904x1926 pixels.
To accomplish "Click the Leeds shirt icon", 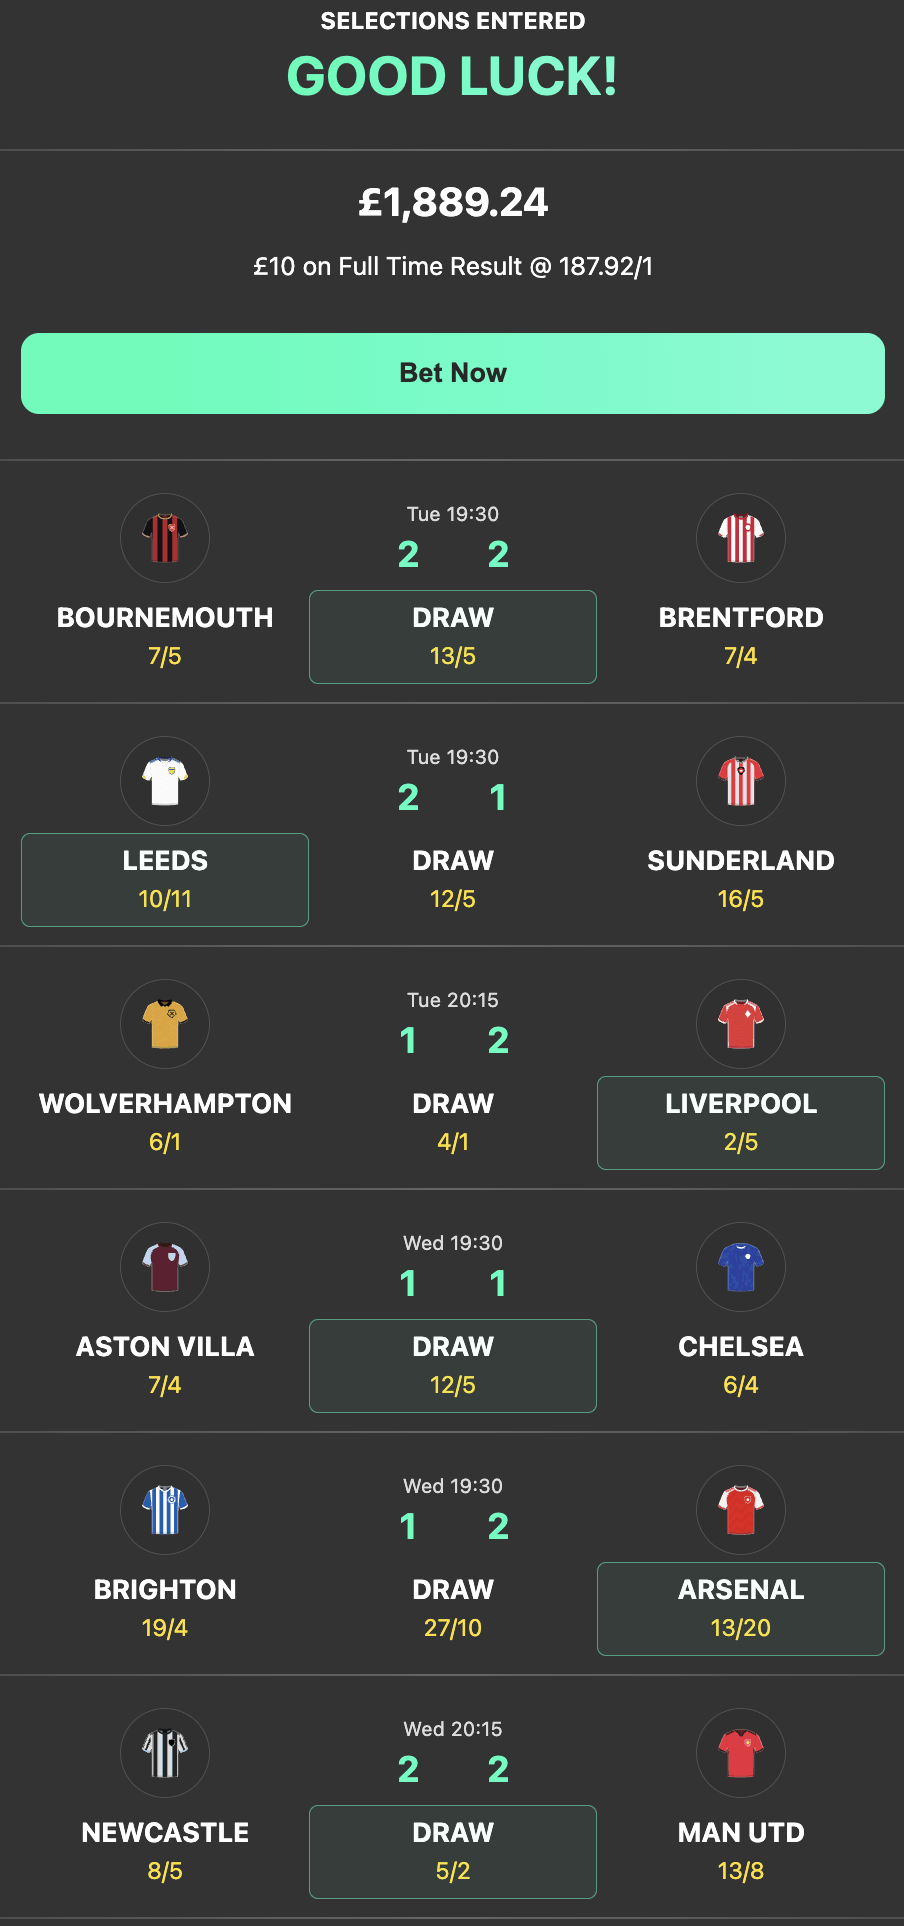I will point(164,781).
